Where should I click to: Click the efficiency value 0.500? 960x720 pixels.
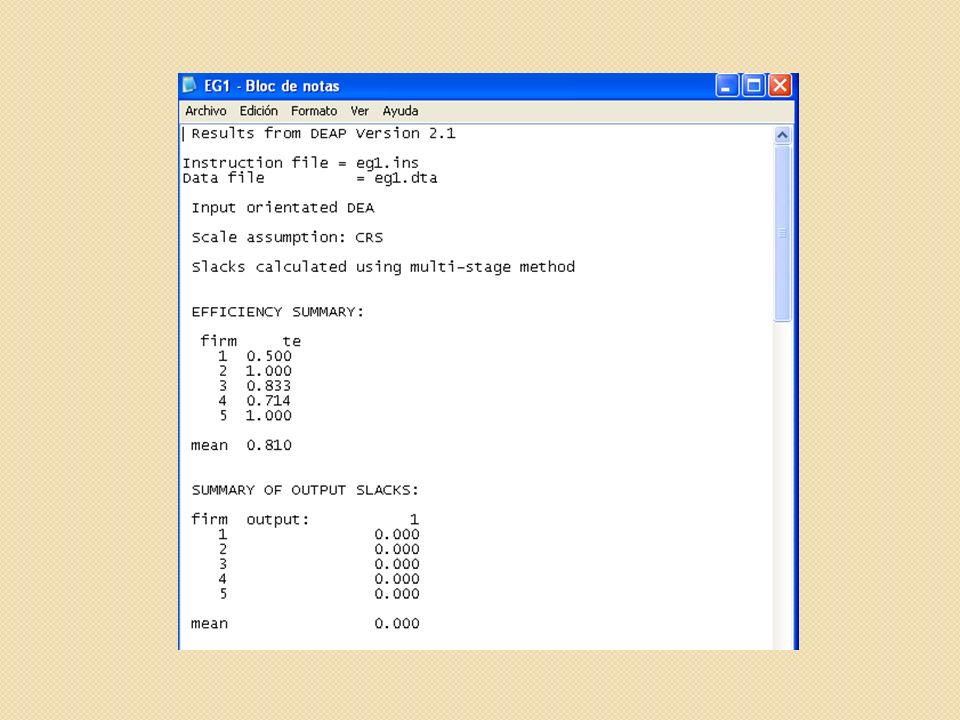[x=269, y=356]
